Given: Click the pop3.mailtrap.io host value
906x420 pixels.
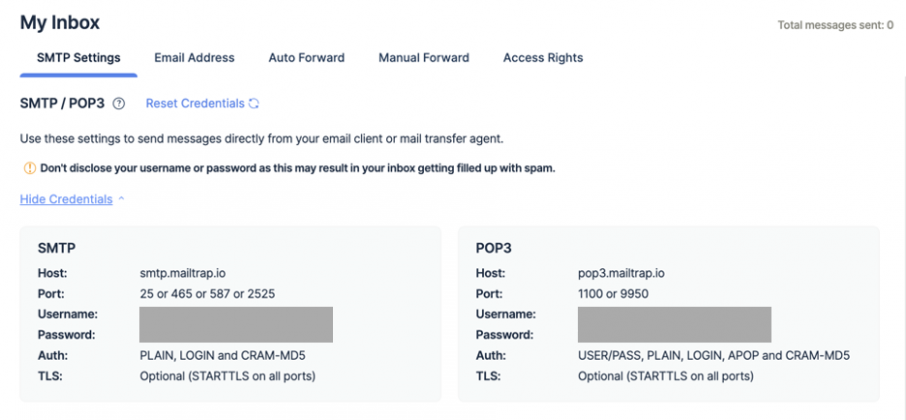Looking at the screenshot, I should tap(621, 273).
